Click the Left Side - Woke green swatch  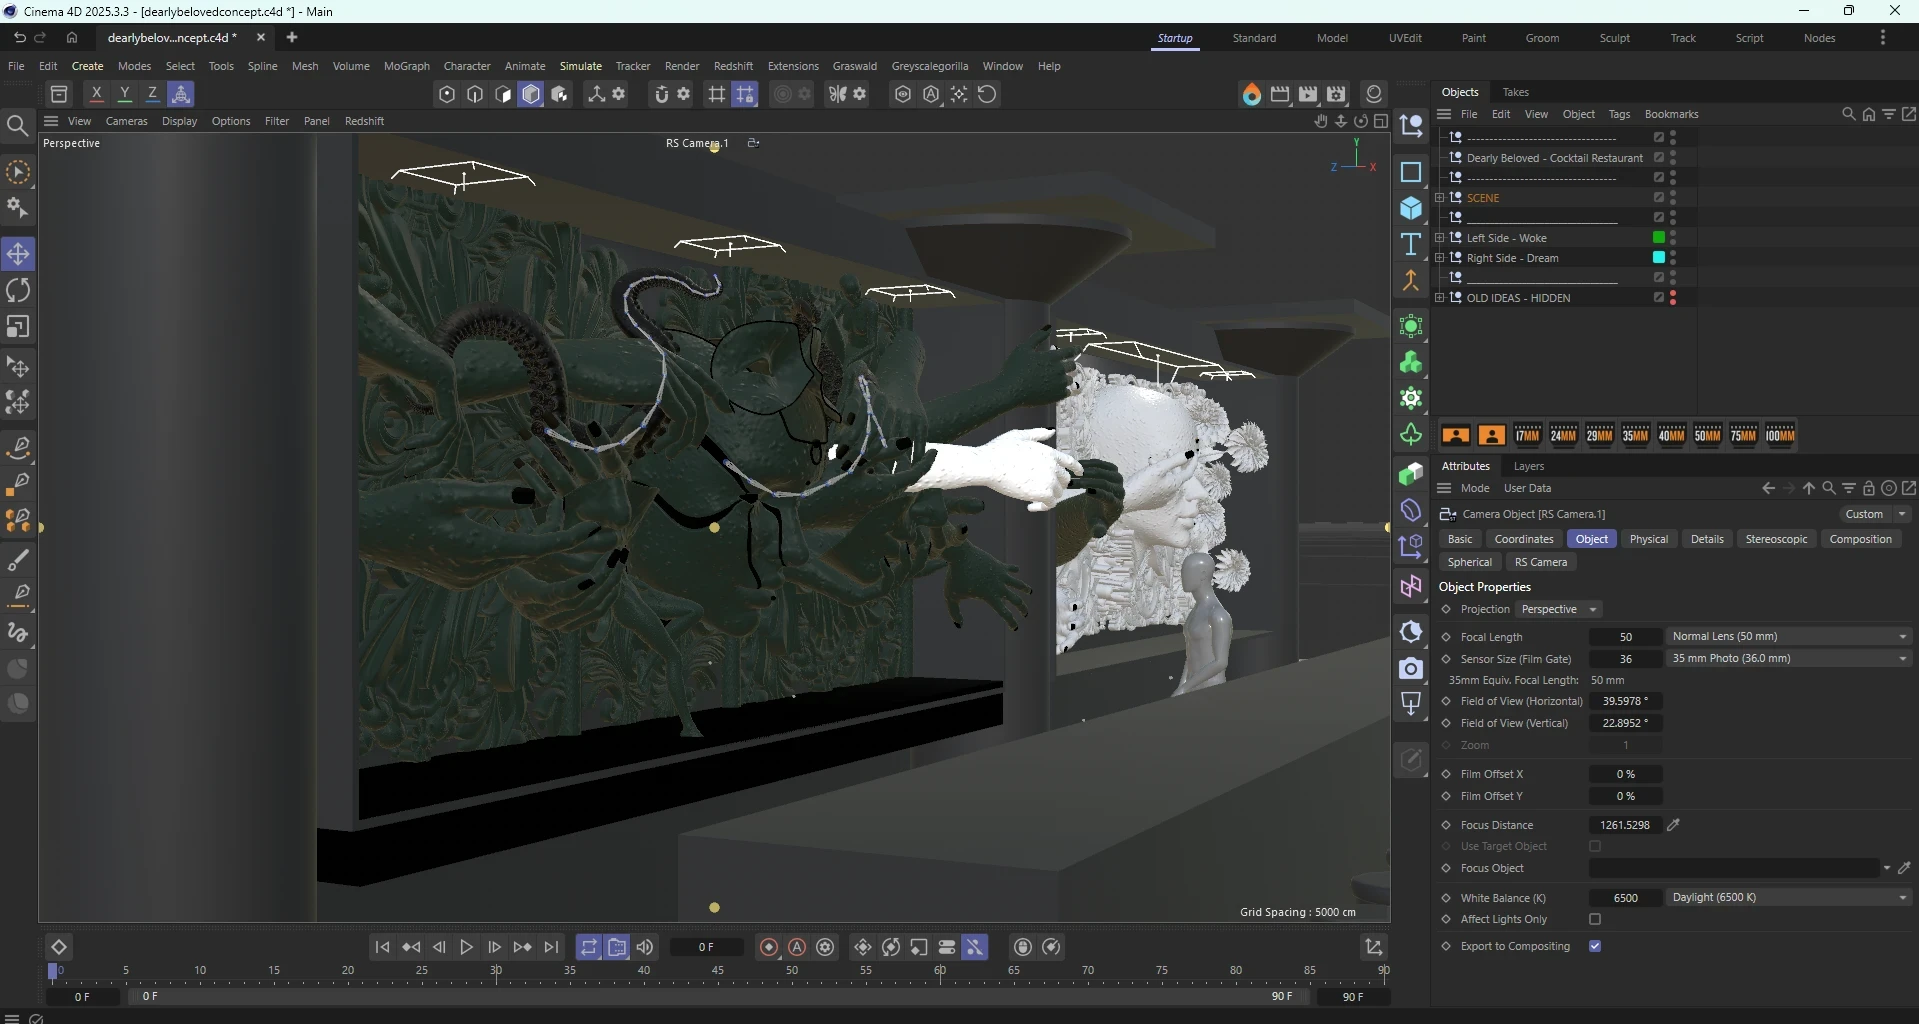[x=1658, y=238]
